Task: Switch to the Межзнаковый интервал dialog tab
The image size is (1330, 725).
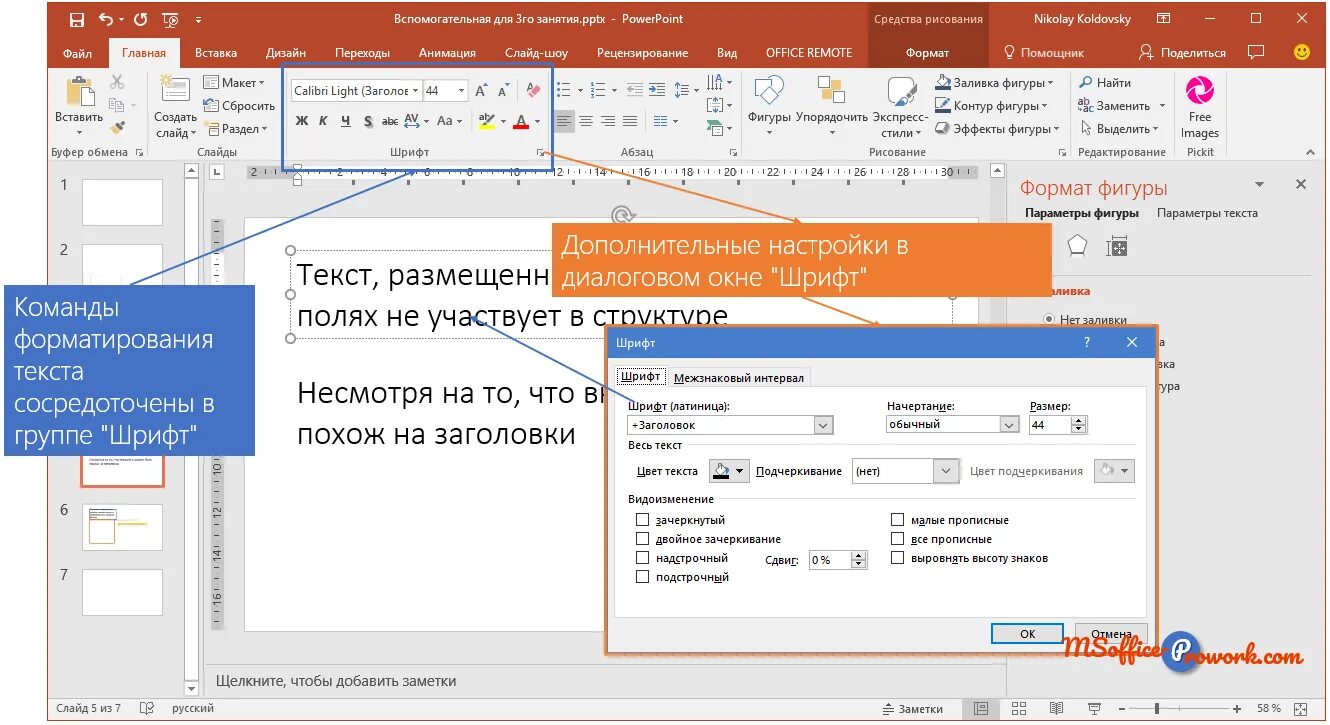Action: [738, 378]
